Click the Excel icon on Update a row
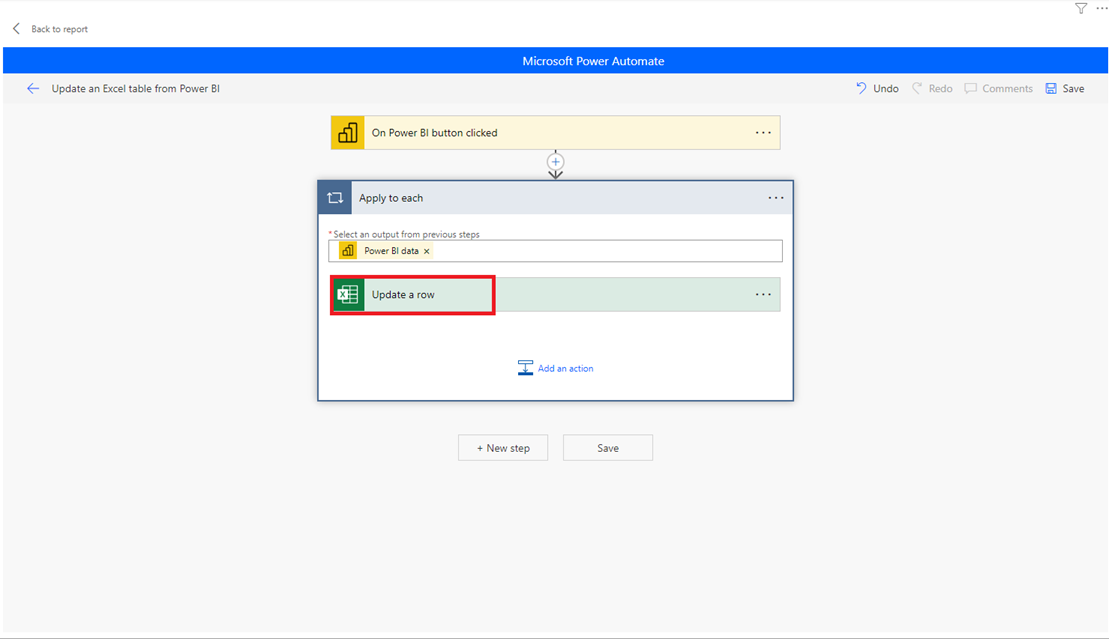 coord(347,294)
